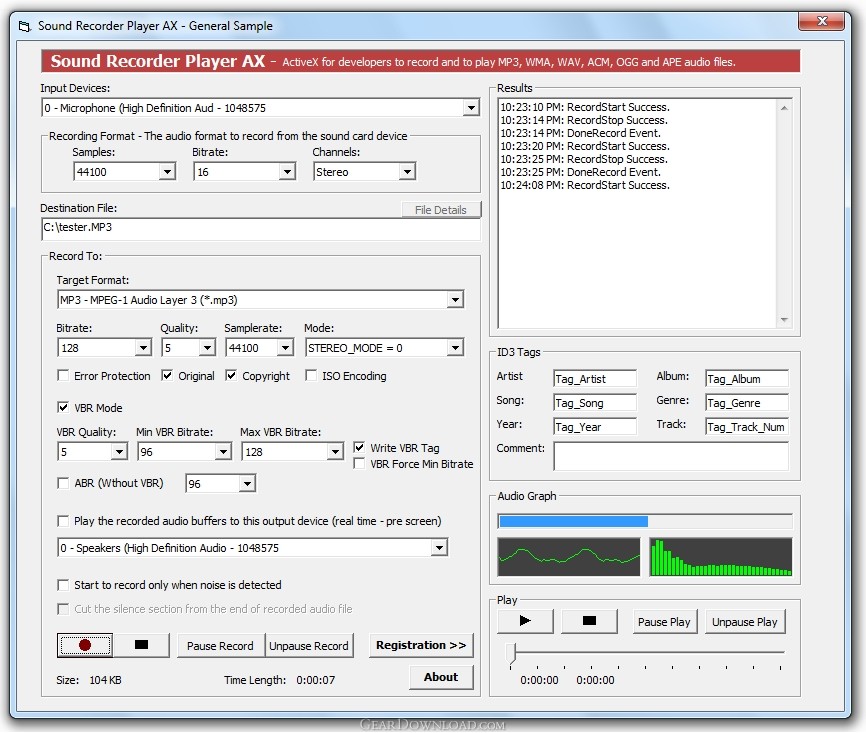The width and height of the screenshot is (866, 733).
Task: Open the recording format Bitrate 16 dropdown
Action: click(287, 172)
